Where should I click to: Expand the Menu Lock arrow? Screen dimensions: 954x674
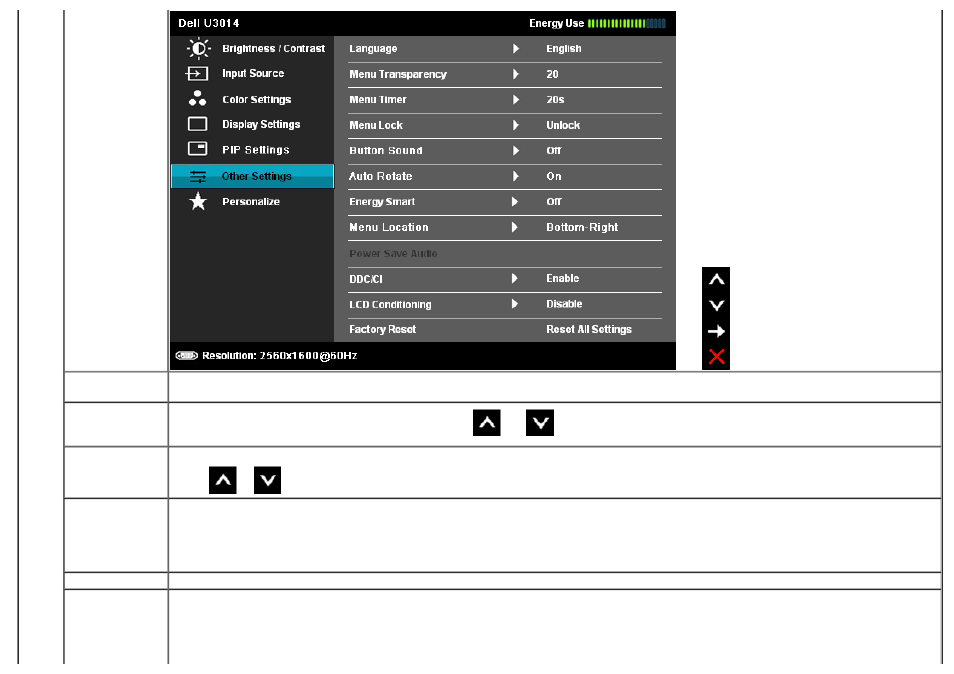tap(515, 125)
